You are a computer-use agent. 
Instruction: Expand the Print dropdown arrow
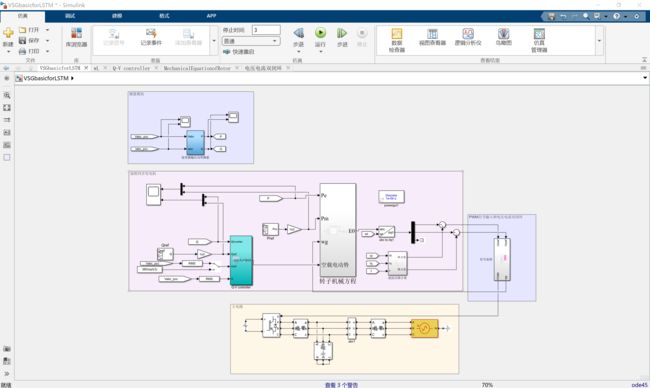coord(47,51)
